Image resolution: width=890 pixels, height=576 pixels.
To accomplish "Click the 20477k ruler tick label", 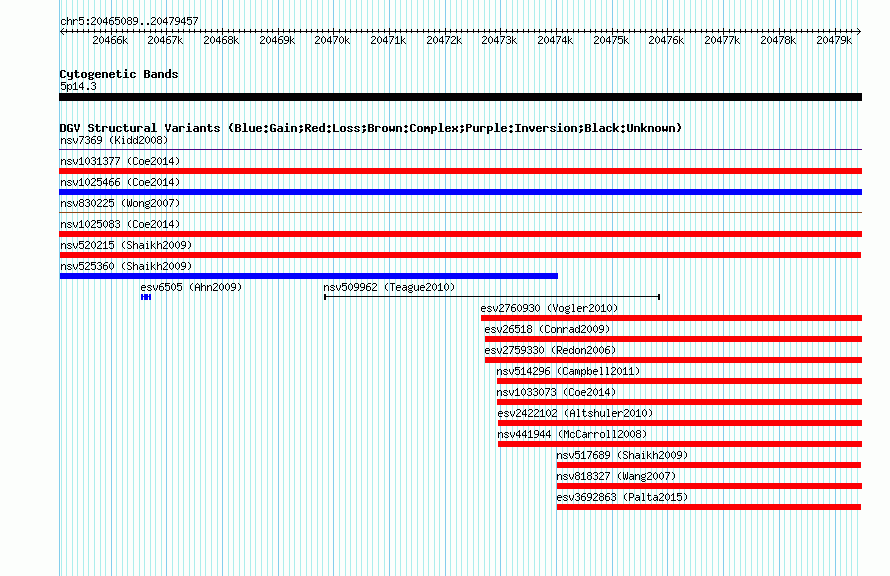I will (723, 40).
